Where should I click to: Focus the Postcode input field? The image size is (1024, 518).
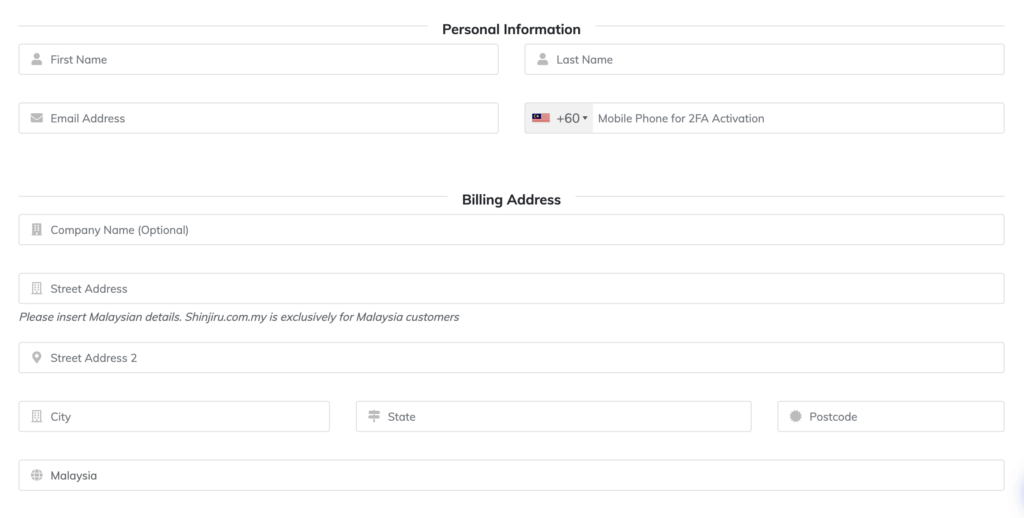click(x=900, y=417)
